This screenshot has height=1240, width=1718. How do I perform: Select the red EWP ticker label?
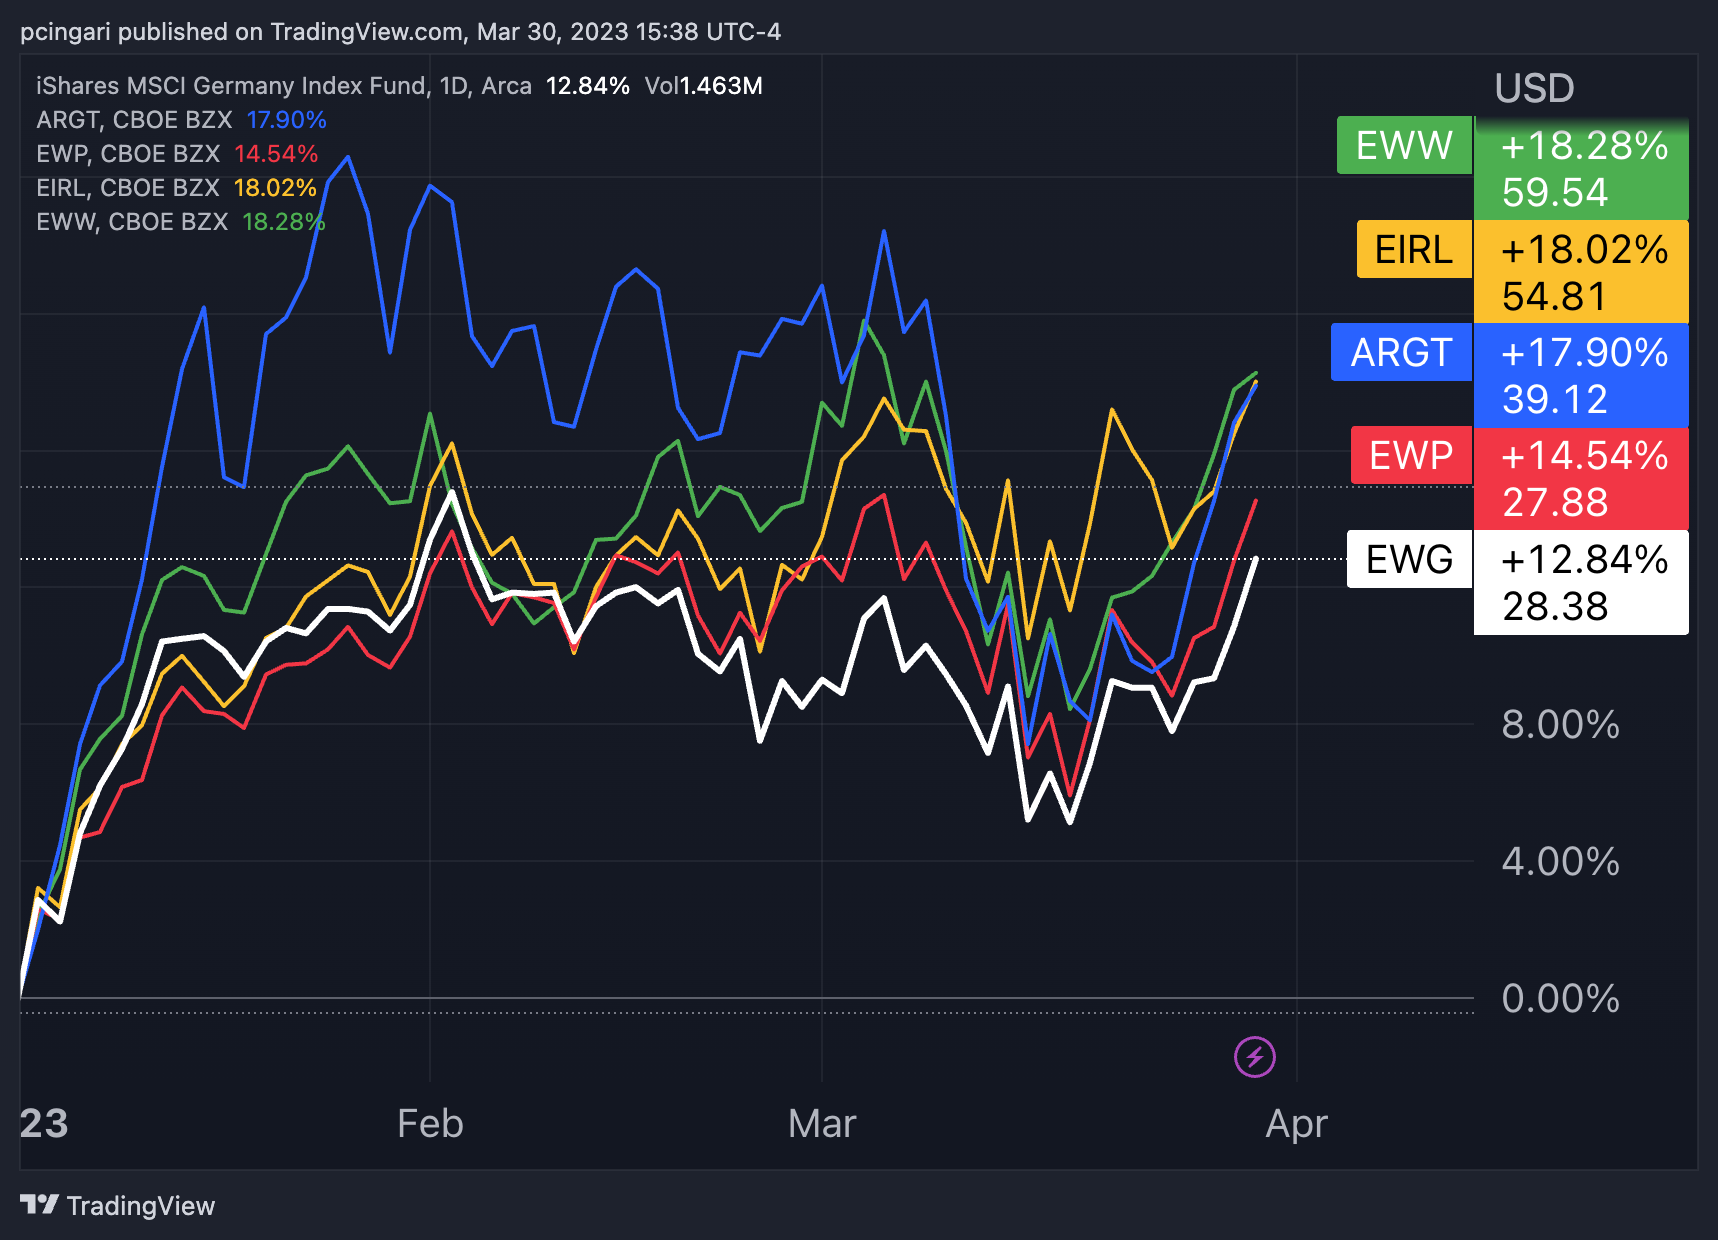click(x=1411, y=455)
